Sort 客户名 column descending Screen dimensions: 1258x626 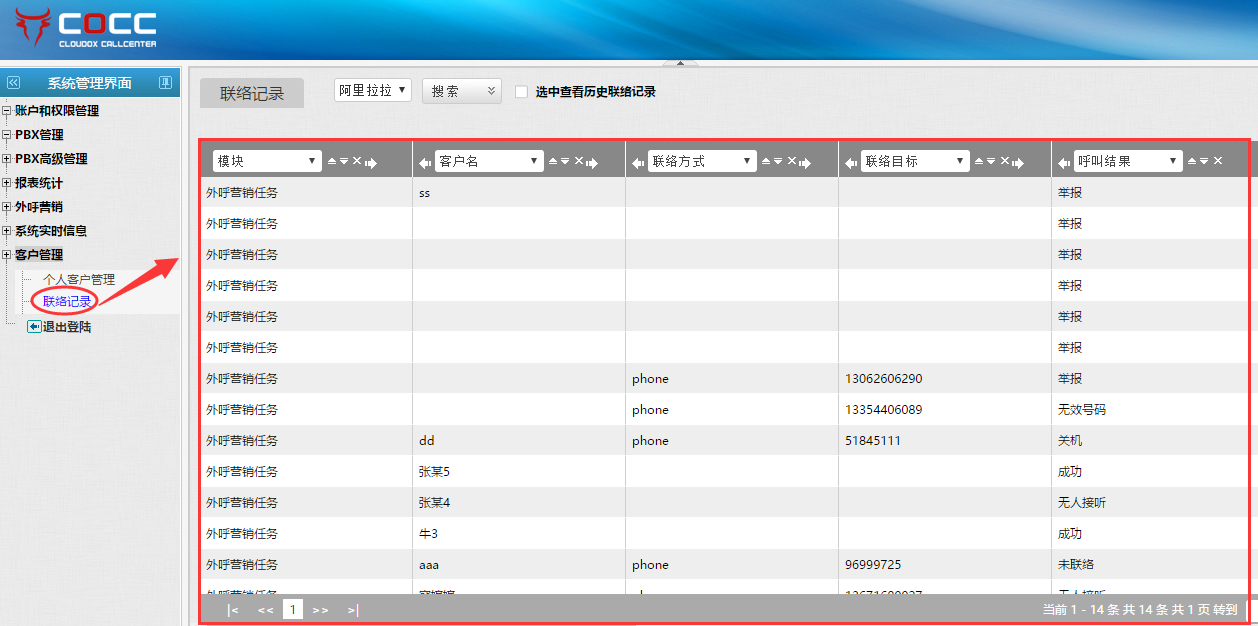(565, 161)
